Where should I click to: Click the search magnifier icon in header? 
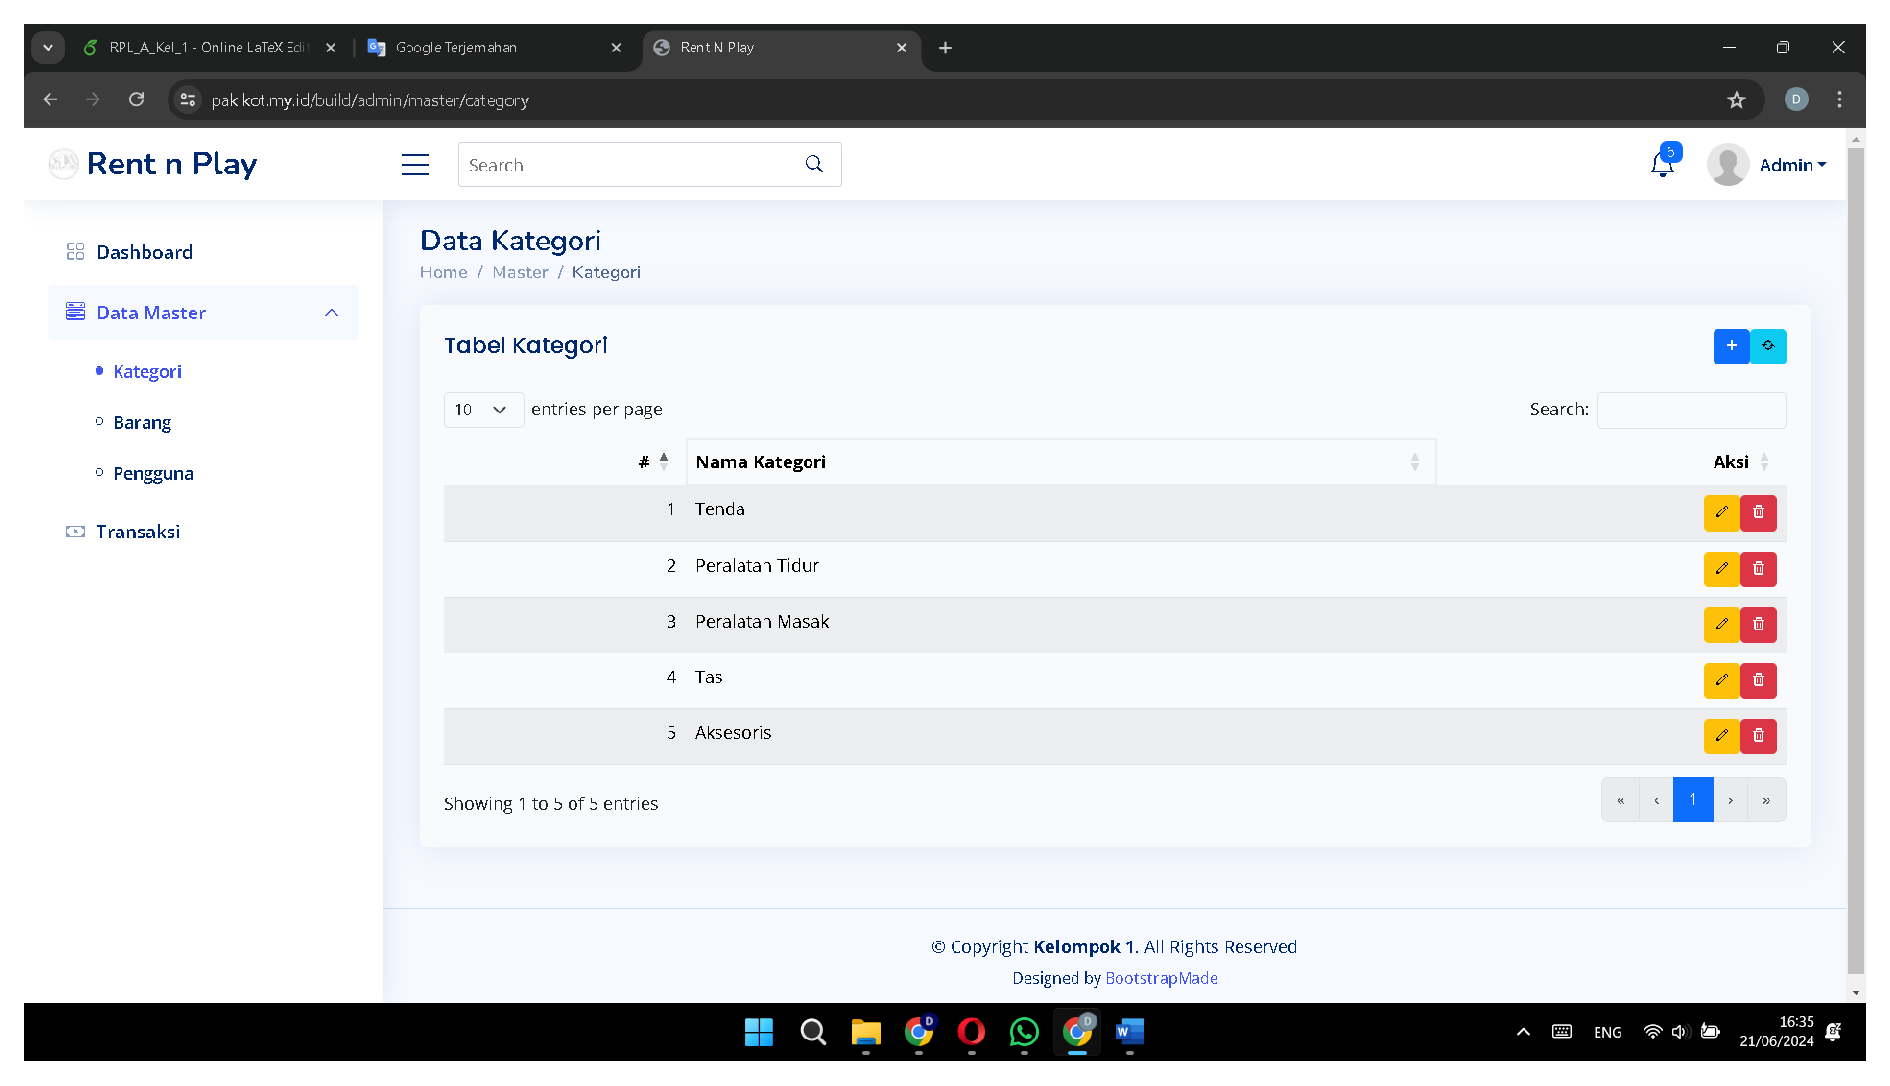coord(814,164)
